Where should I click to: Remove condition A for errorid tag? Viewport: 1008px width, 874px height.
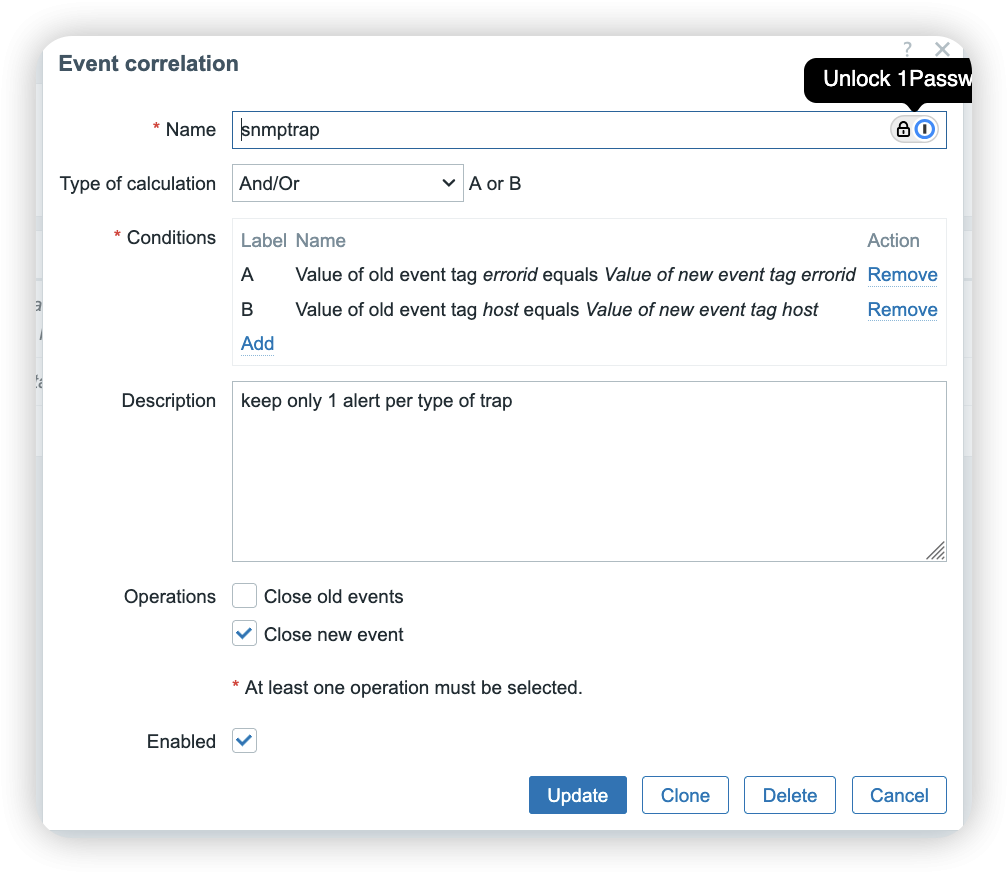pos(902,275)
